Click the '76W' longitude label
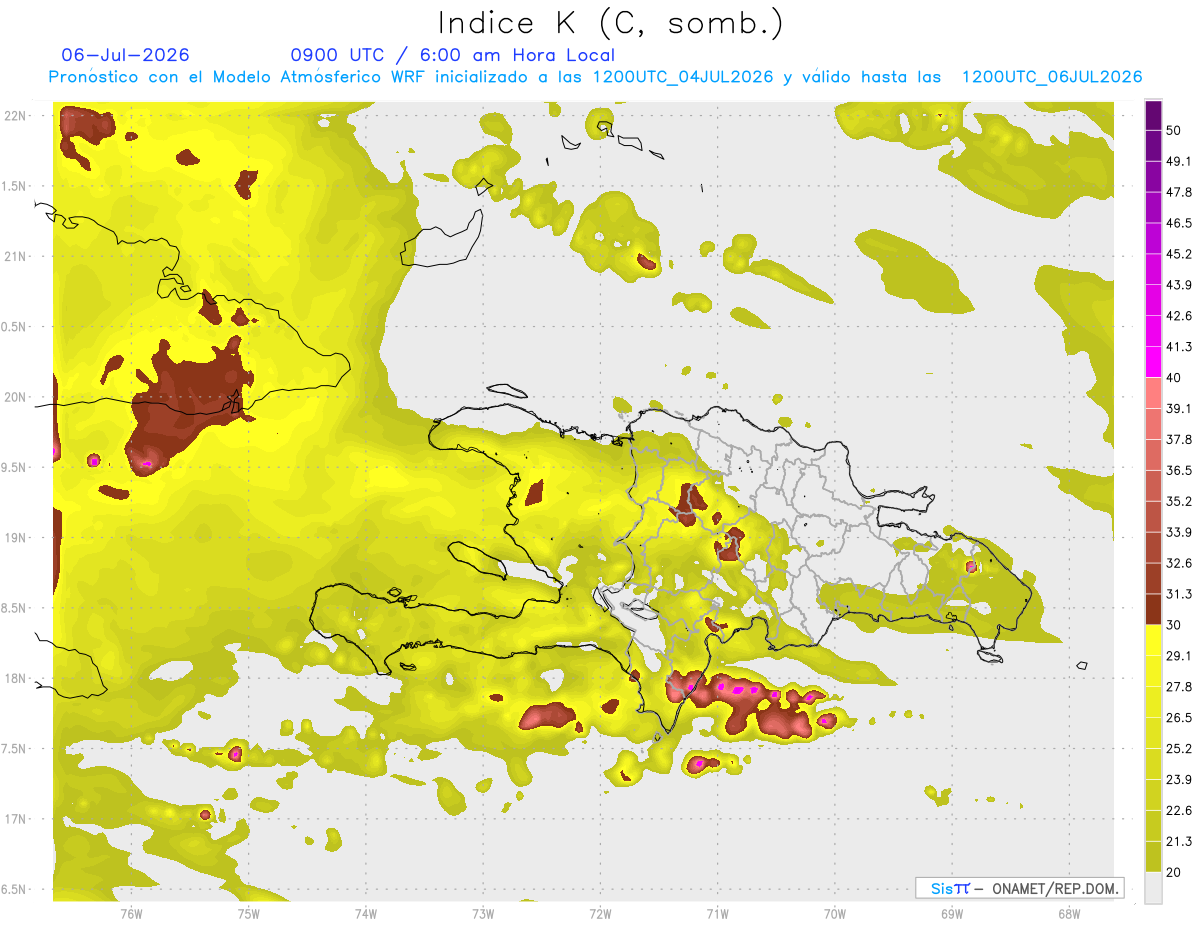The width and height of the screenshot is (1200, 927). click(131, 913)
